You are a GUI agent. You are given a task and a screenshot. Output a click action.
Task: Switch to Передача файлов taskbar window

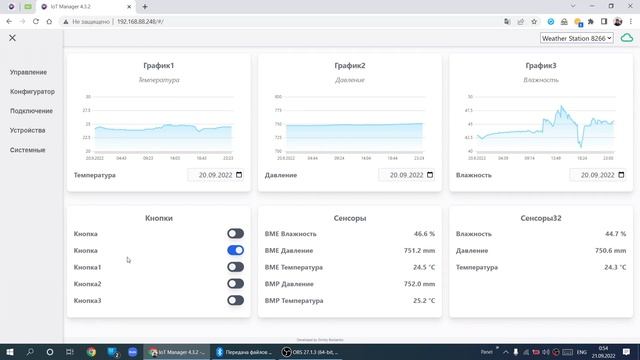pos(244,352)
